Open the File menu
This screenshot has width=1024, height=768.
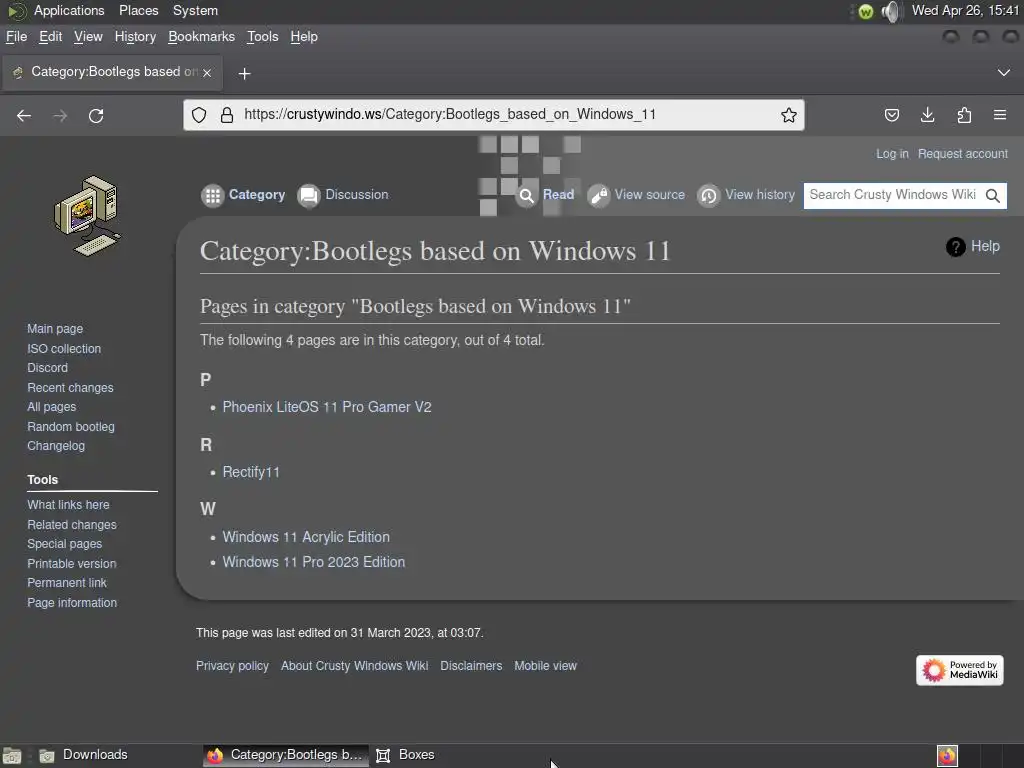[x=16, y=37]
